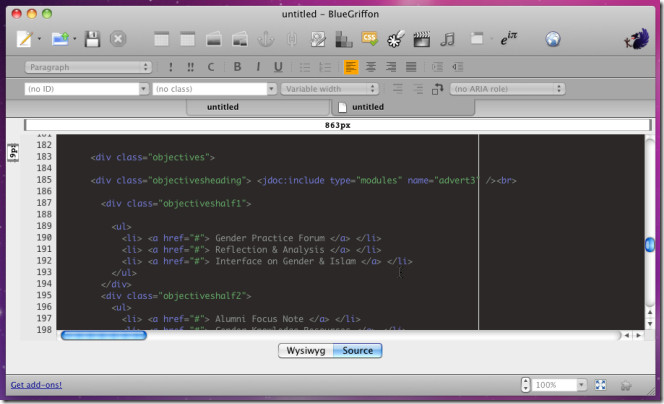This screenshot has width=664, height=404.
Task: Insert a video with clapperboard icon
Action: [x=421, y=39]
